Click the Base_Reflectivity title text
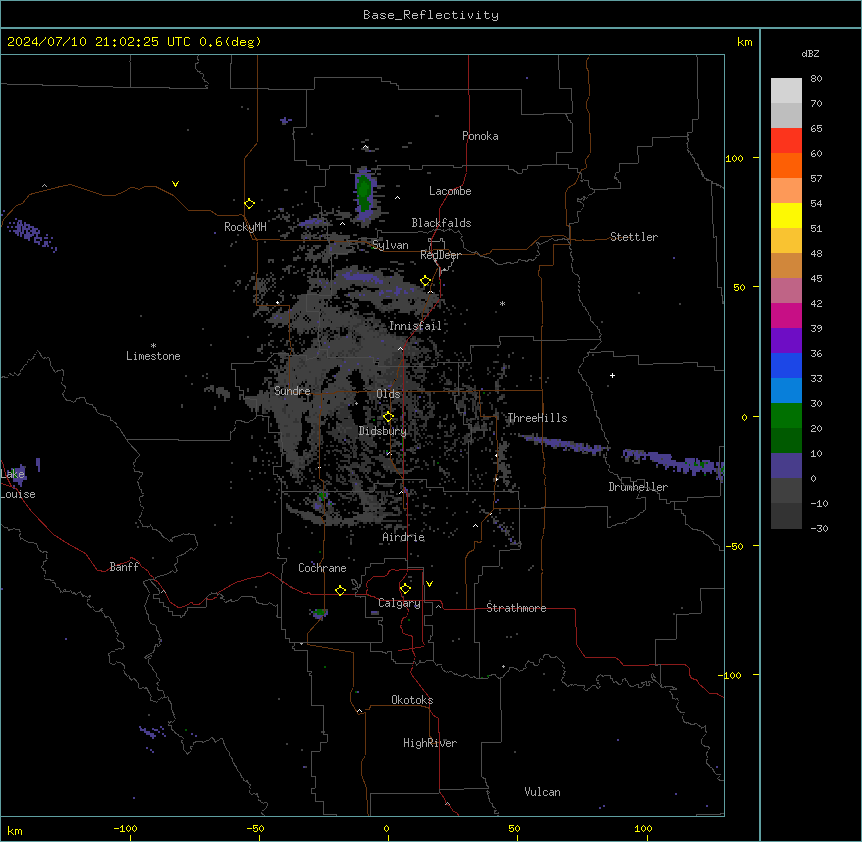The image size is (862, 842). point(431,15)
